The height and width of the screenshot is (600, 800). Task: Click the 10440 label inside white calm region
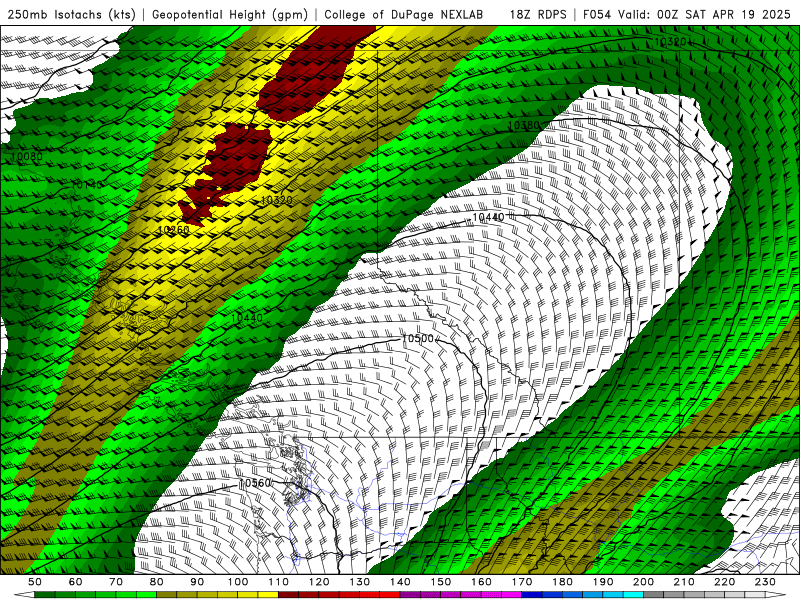coord(488,217)
